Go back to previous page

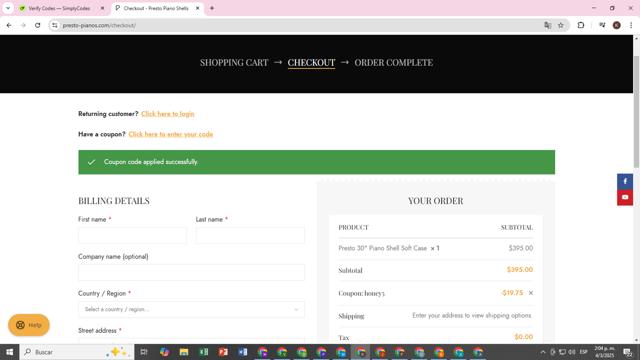(9, 25)
